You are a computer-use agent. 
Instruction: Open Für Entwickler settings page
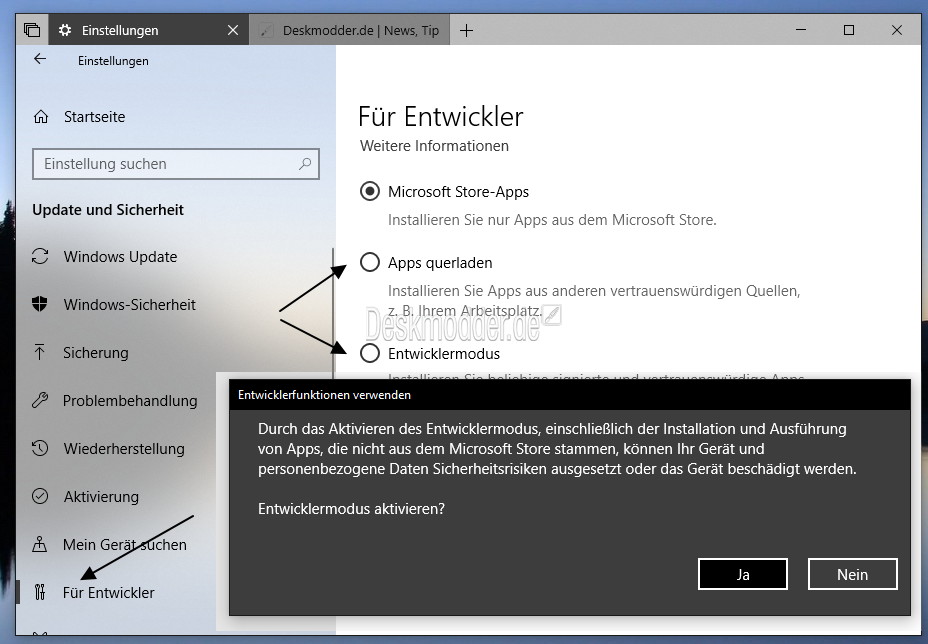coord(108,592)
